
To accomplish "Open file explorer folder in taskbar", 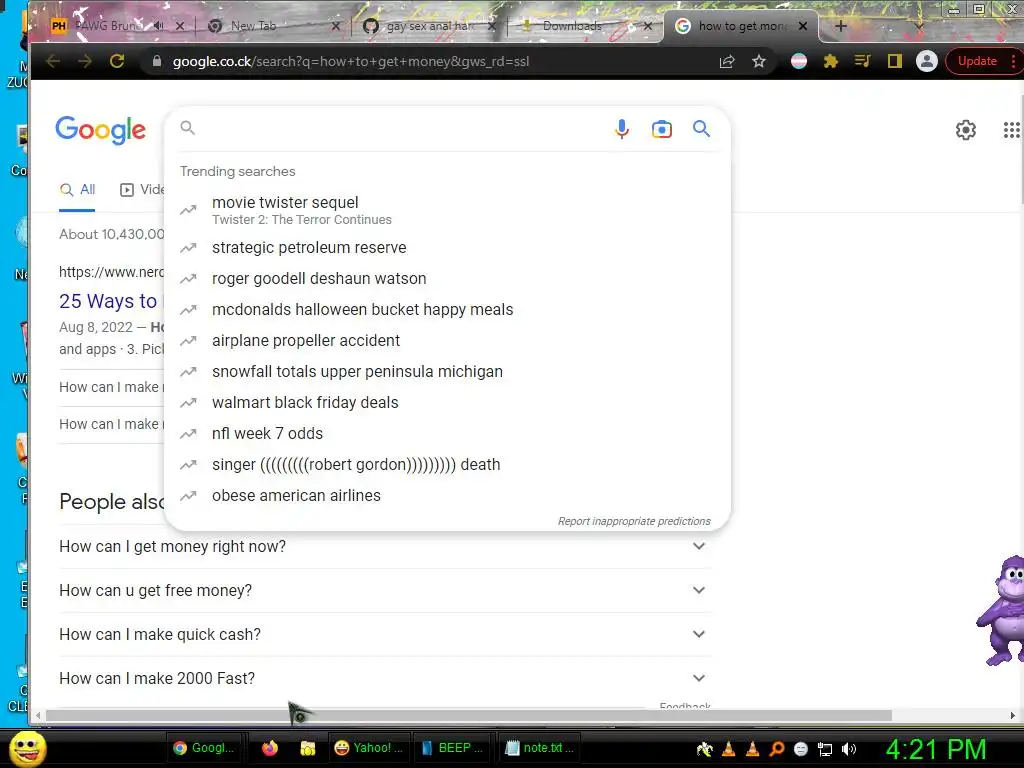I will pos(308,748).
